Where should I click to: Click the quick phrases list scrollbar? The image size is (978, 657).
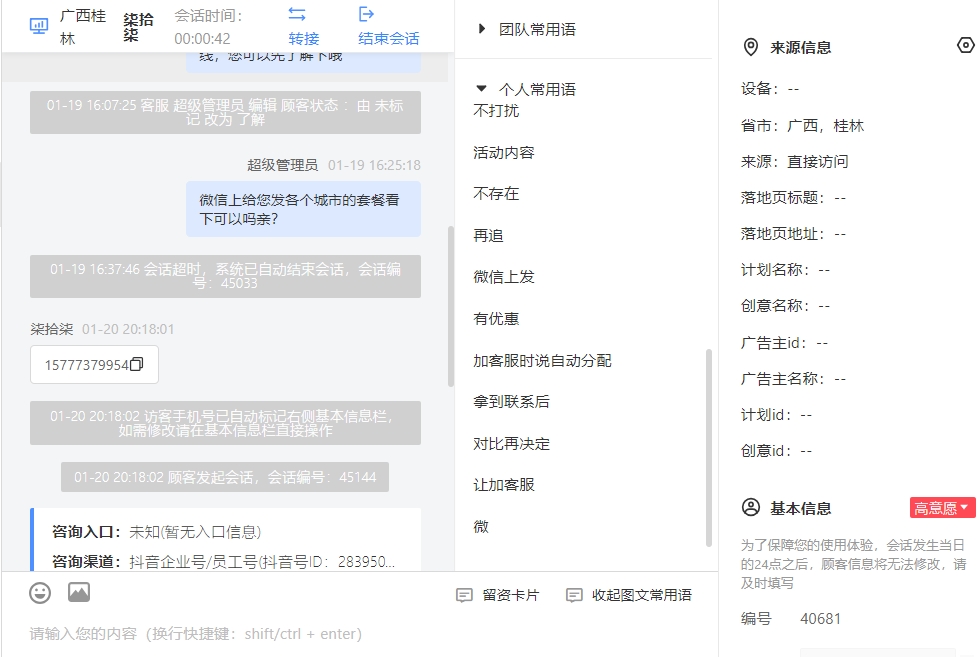tap(709, 447)
